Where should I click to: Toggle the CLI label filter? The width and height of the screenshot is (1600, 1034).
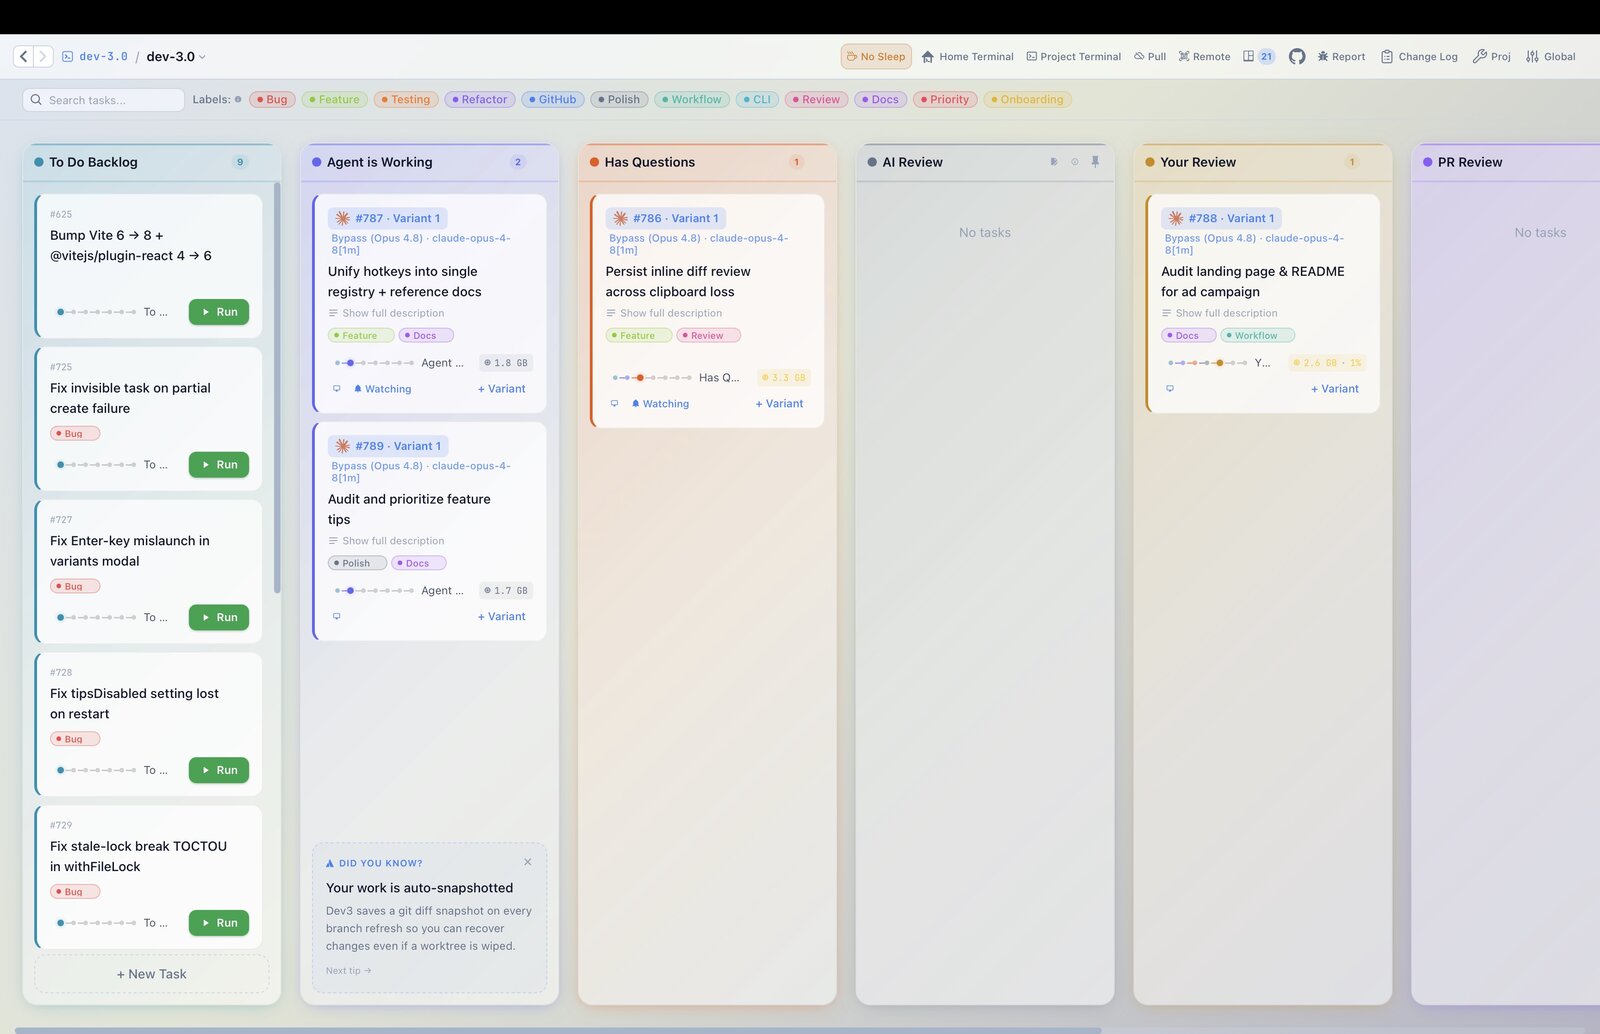coord(757,100)
